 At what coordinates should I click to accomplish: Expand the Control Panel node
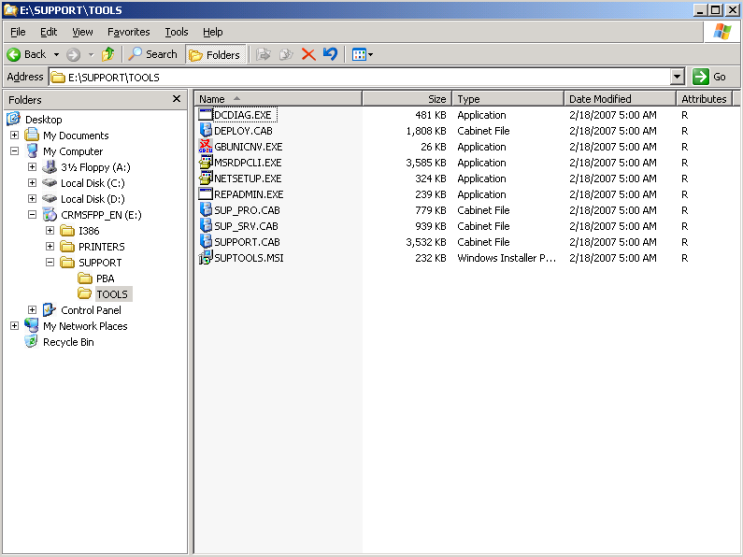(x=32, y=310)
